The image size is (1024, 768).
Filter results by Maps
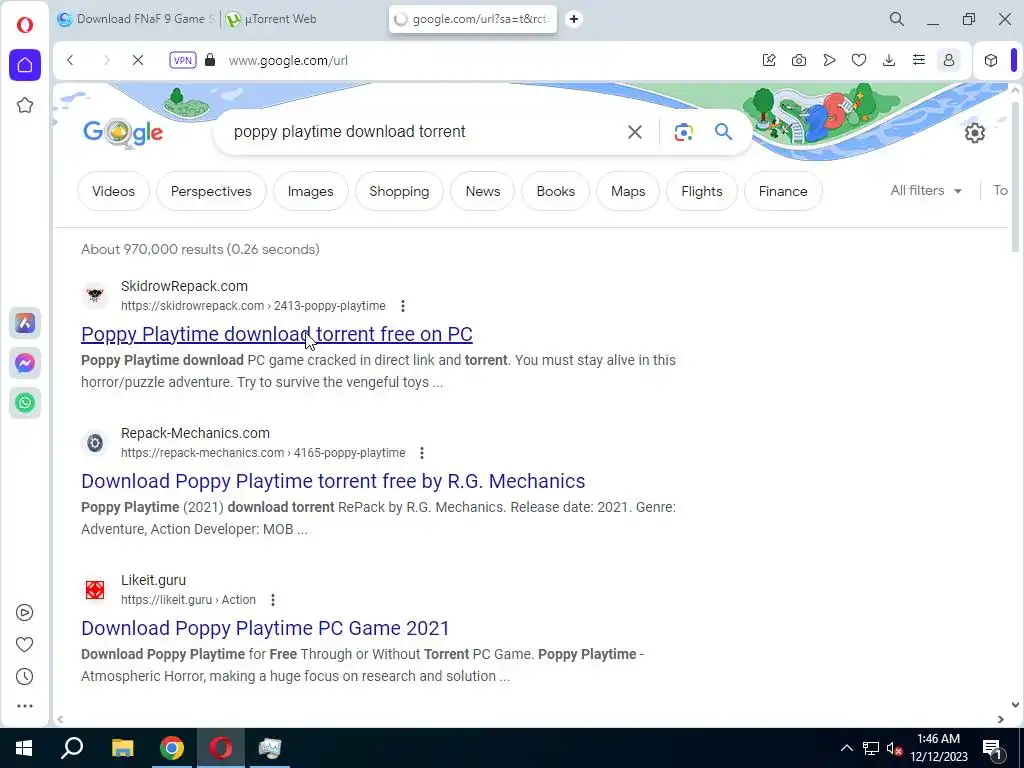point(628,191)
